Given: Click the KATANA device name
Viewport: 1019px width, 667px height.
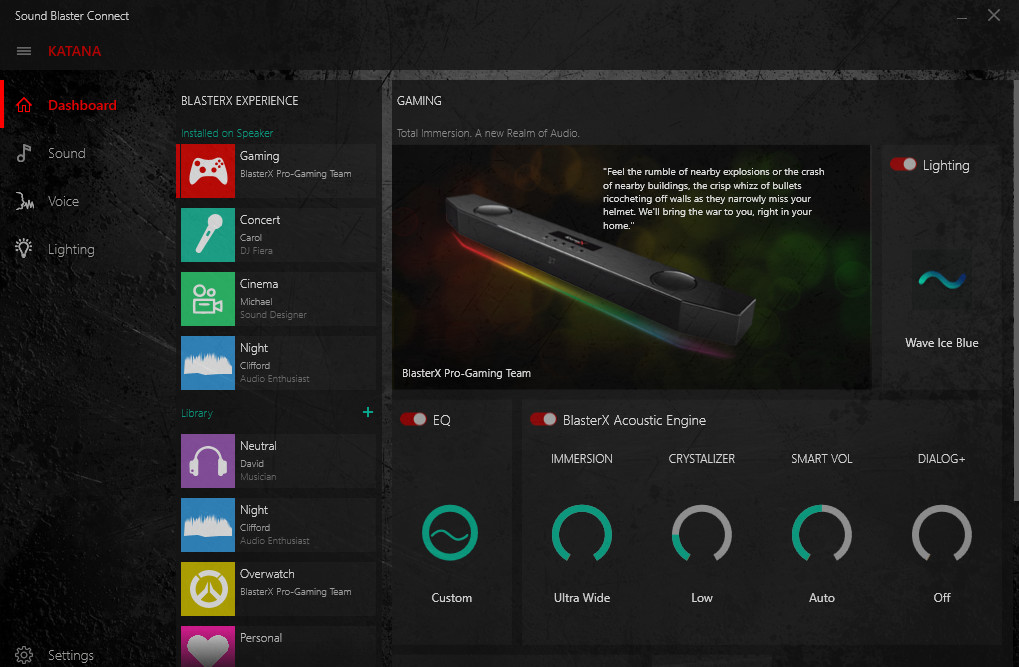Looking at the screenshot, I should [74, 51].
